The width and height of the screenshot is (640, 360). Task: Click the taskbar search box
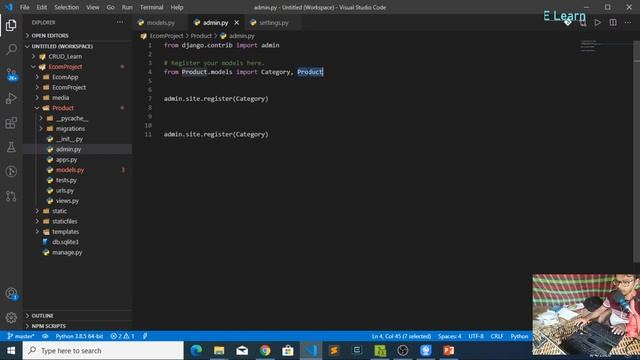pos(103,351)
